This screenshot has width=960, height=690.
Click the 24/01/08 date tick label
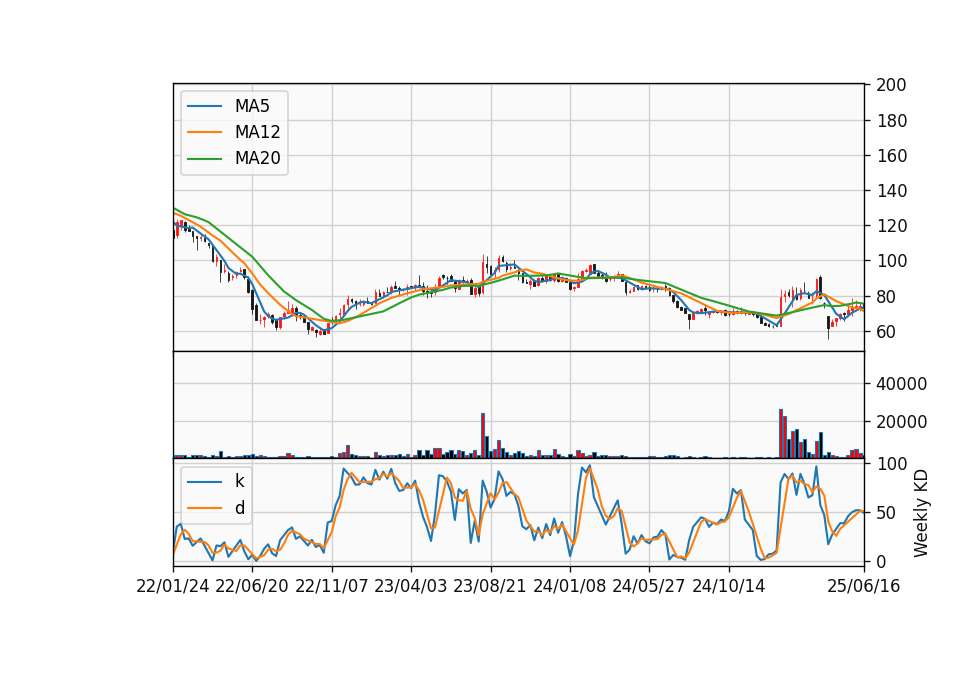569,586
